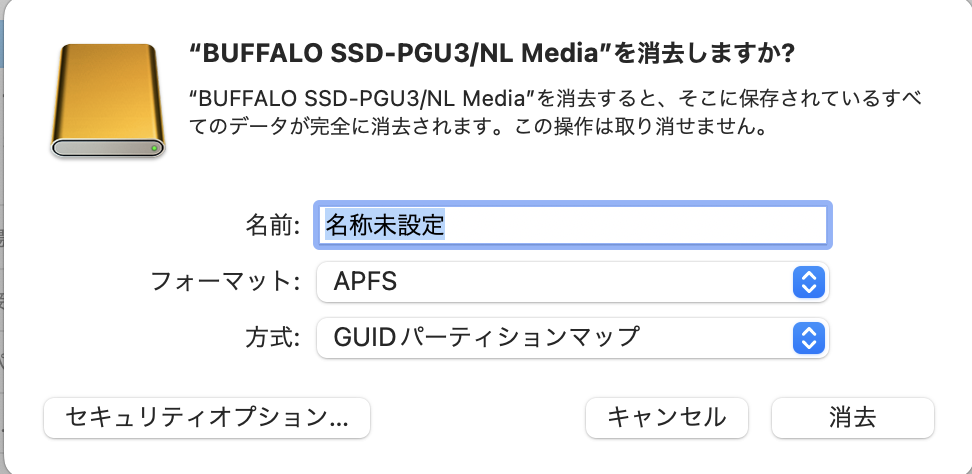This screenshot has height=474, width=972.
Task: Open セキュリティオプション… settings
Action: click(207, 418)
